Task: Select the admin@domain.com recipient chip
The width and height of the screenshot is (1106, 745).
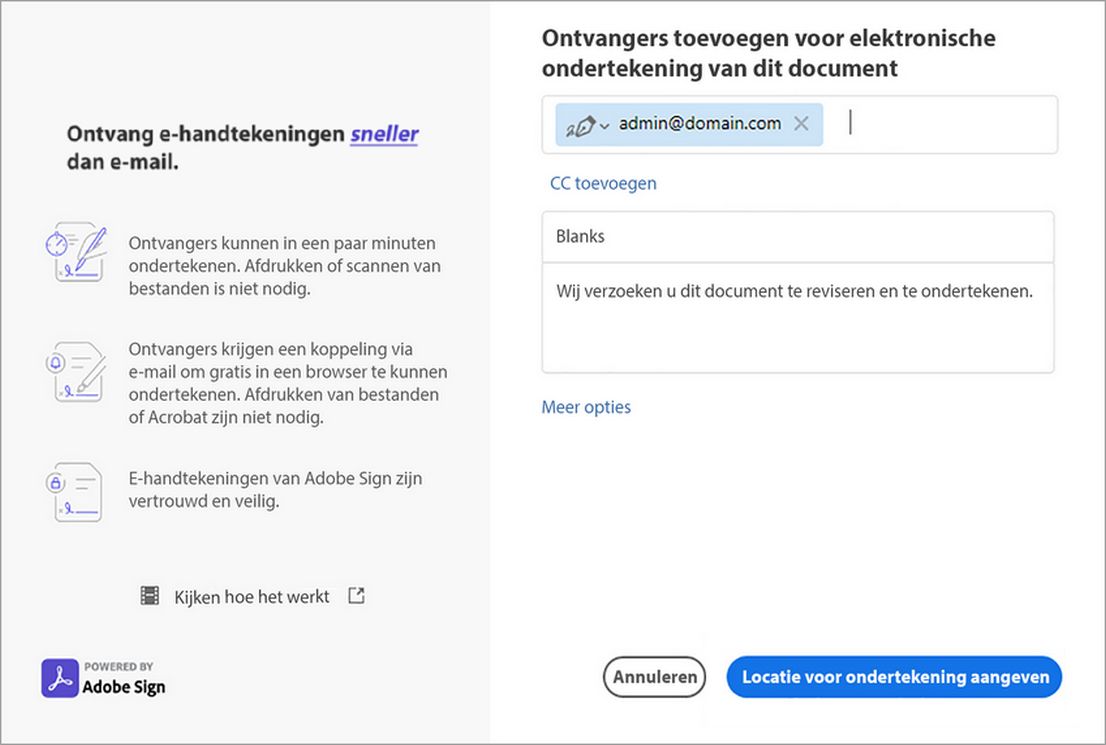Action: pyautogui.click(x=700, y=123)
